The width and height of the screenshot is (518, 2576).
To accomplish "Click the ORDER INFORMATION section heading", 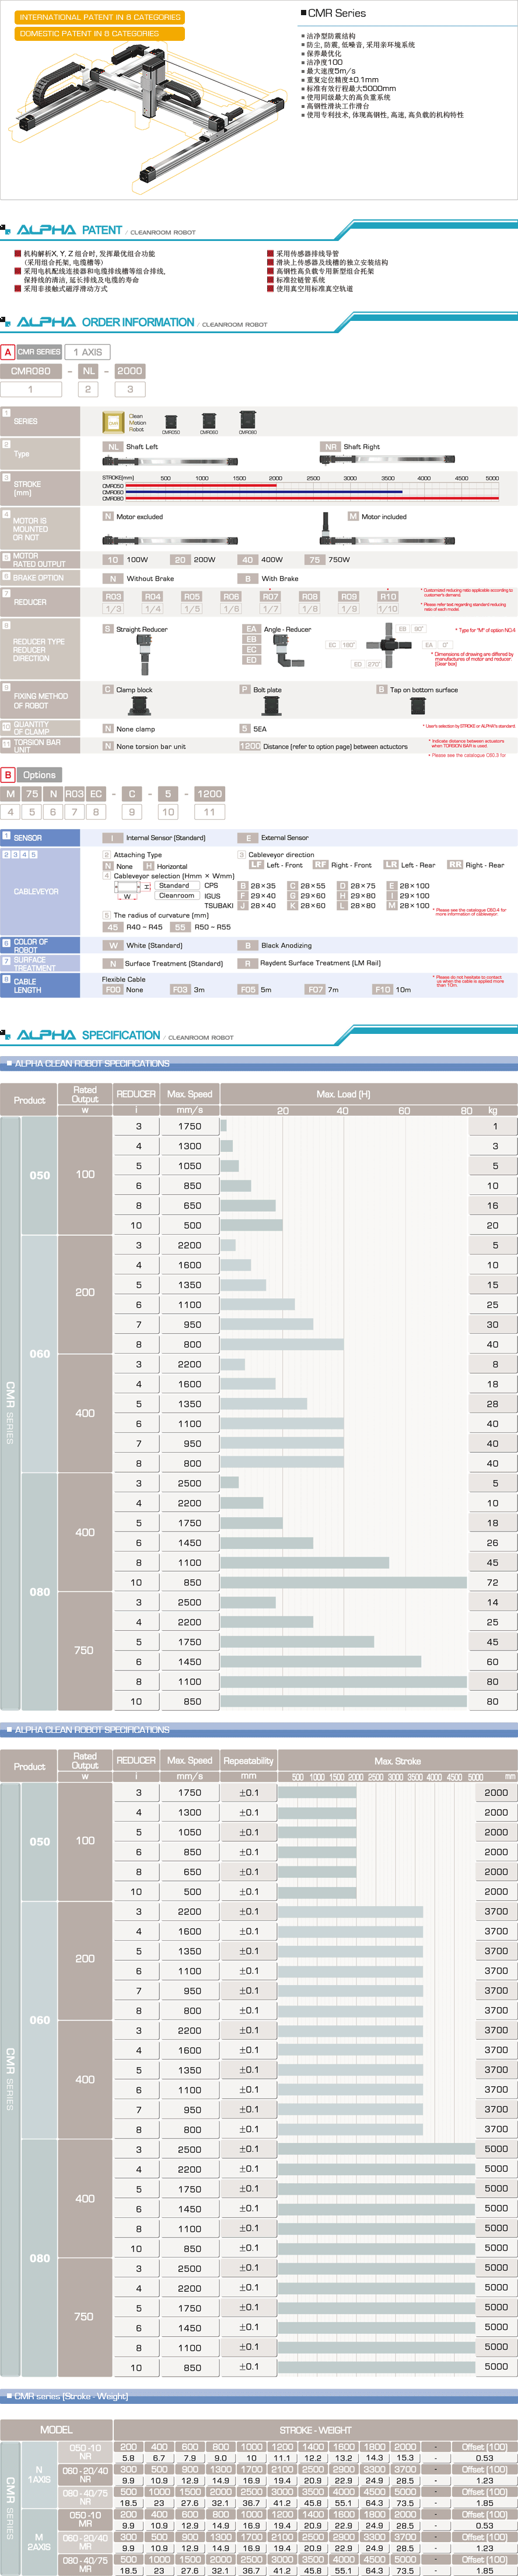I will coord(138,322).
